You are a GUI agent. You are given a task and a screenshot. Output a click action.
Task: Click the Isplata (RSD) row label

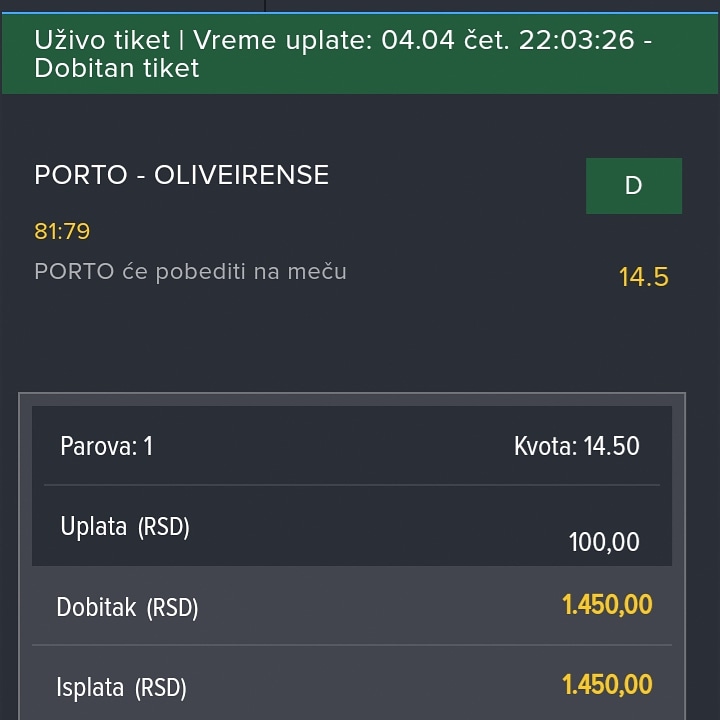tap(121, 687)
